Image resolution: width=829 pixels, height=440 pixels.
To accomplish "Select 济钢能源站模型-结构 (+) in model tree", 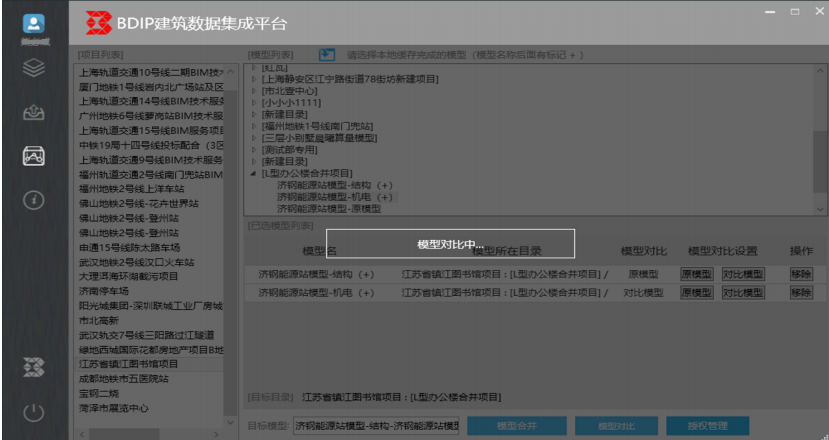I will [335, 185].
